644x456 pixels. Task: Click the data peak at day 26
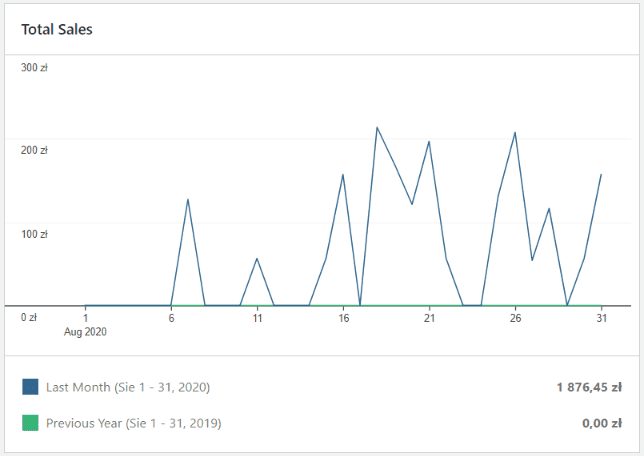tap(515, 132)
